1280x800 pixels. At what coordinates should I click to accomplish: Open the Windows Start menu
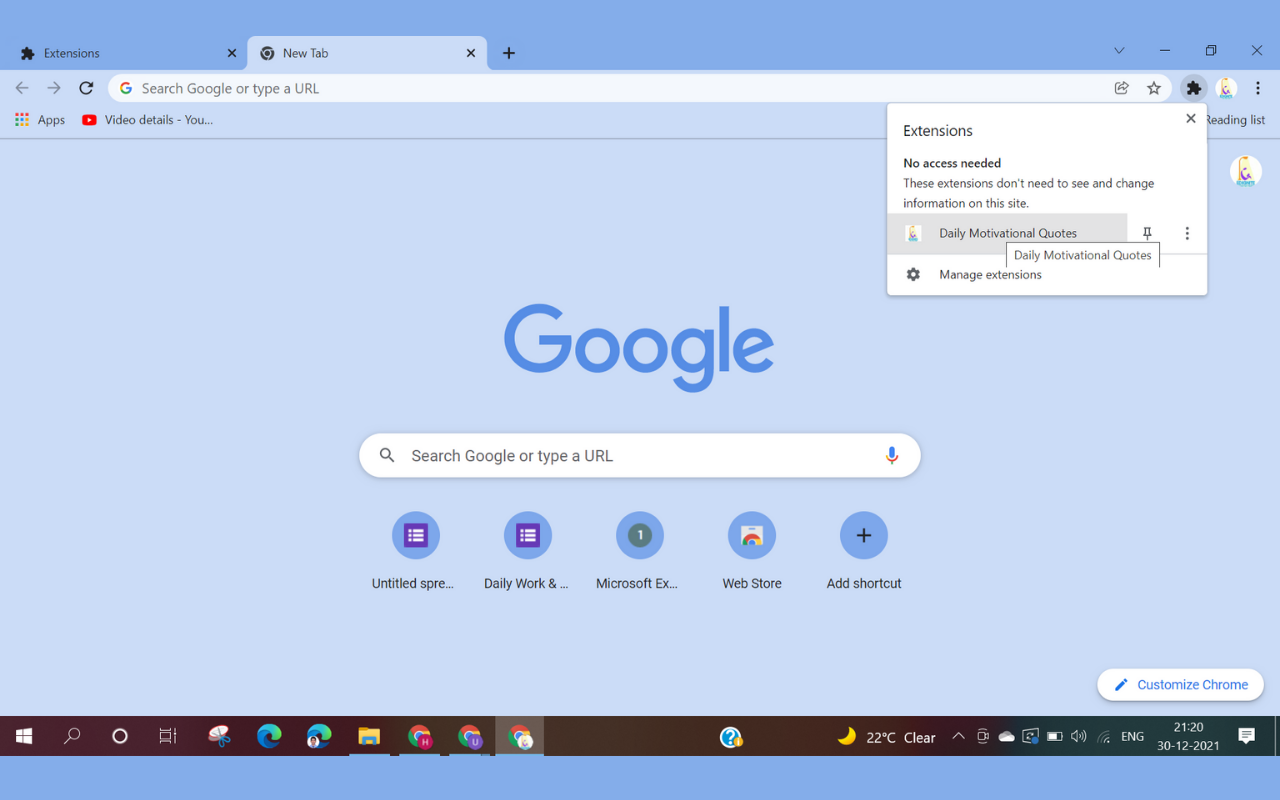click(x=24, y=737)
